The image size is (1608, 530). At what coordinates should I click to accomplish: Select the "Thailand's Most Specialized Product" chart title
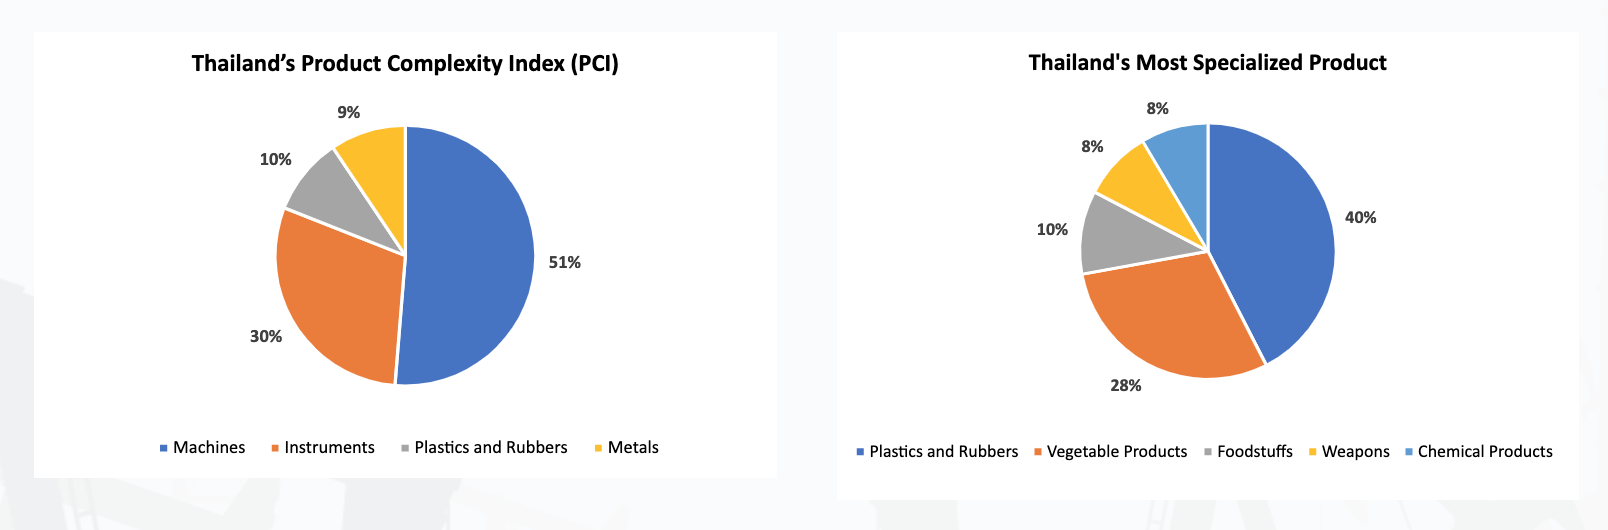click(x=1207, y=63)
